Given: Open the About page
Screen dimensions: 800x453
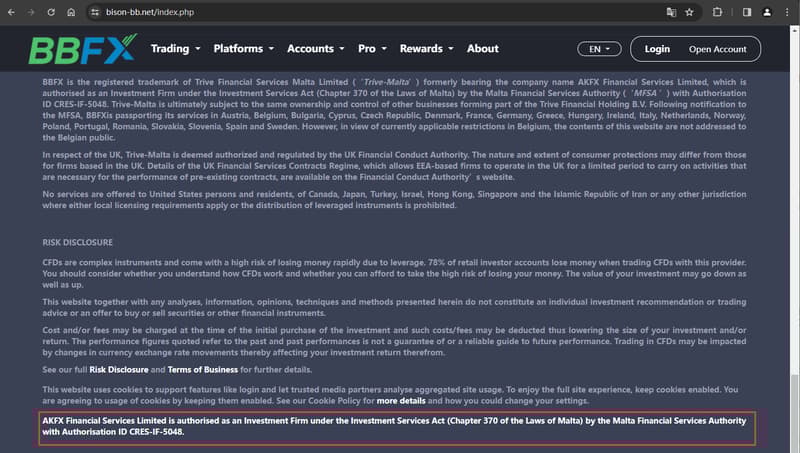Looking at the screenshot, I should click(x=483, y=48).
